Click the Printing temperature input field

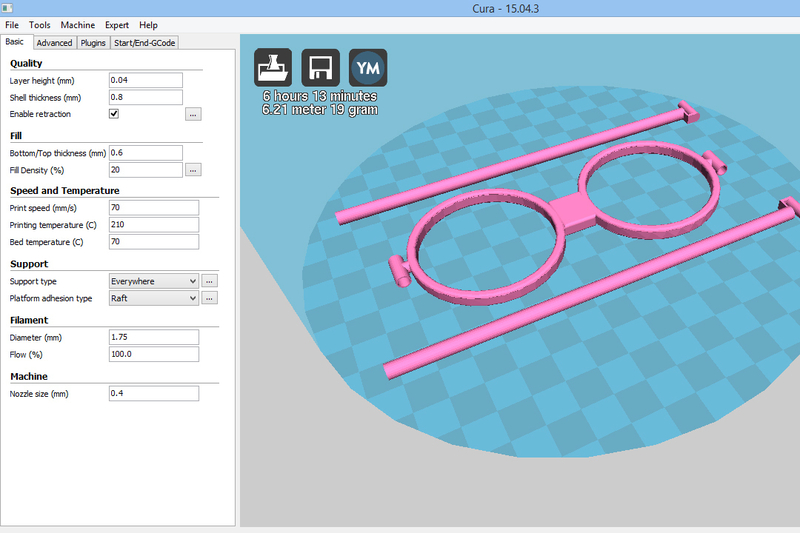[154, 224]
